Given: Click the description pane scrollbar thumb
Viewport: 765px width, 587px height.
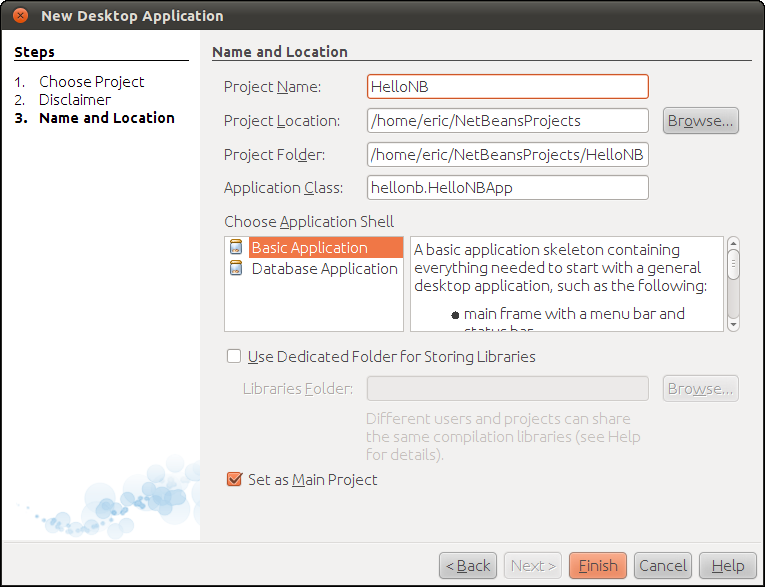Looking at the screenshot, I should pyautogui.click(x=733, y=264).
